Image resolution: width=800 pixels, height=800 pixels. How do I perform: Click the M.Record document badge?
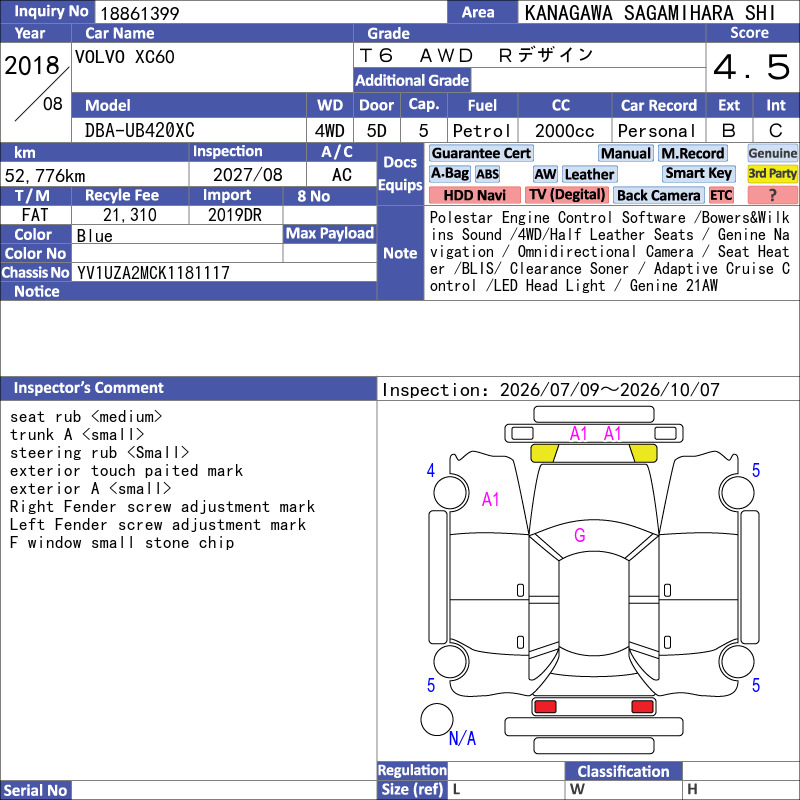click(x=692, y=154)
